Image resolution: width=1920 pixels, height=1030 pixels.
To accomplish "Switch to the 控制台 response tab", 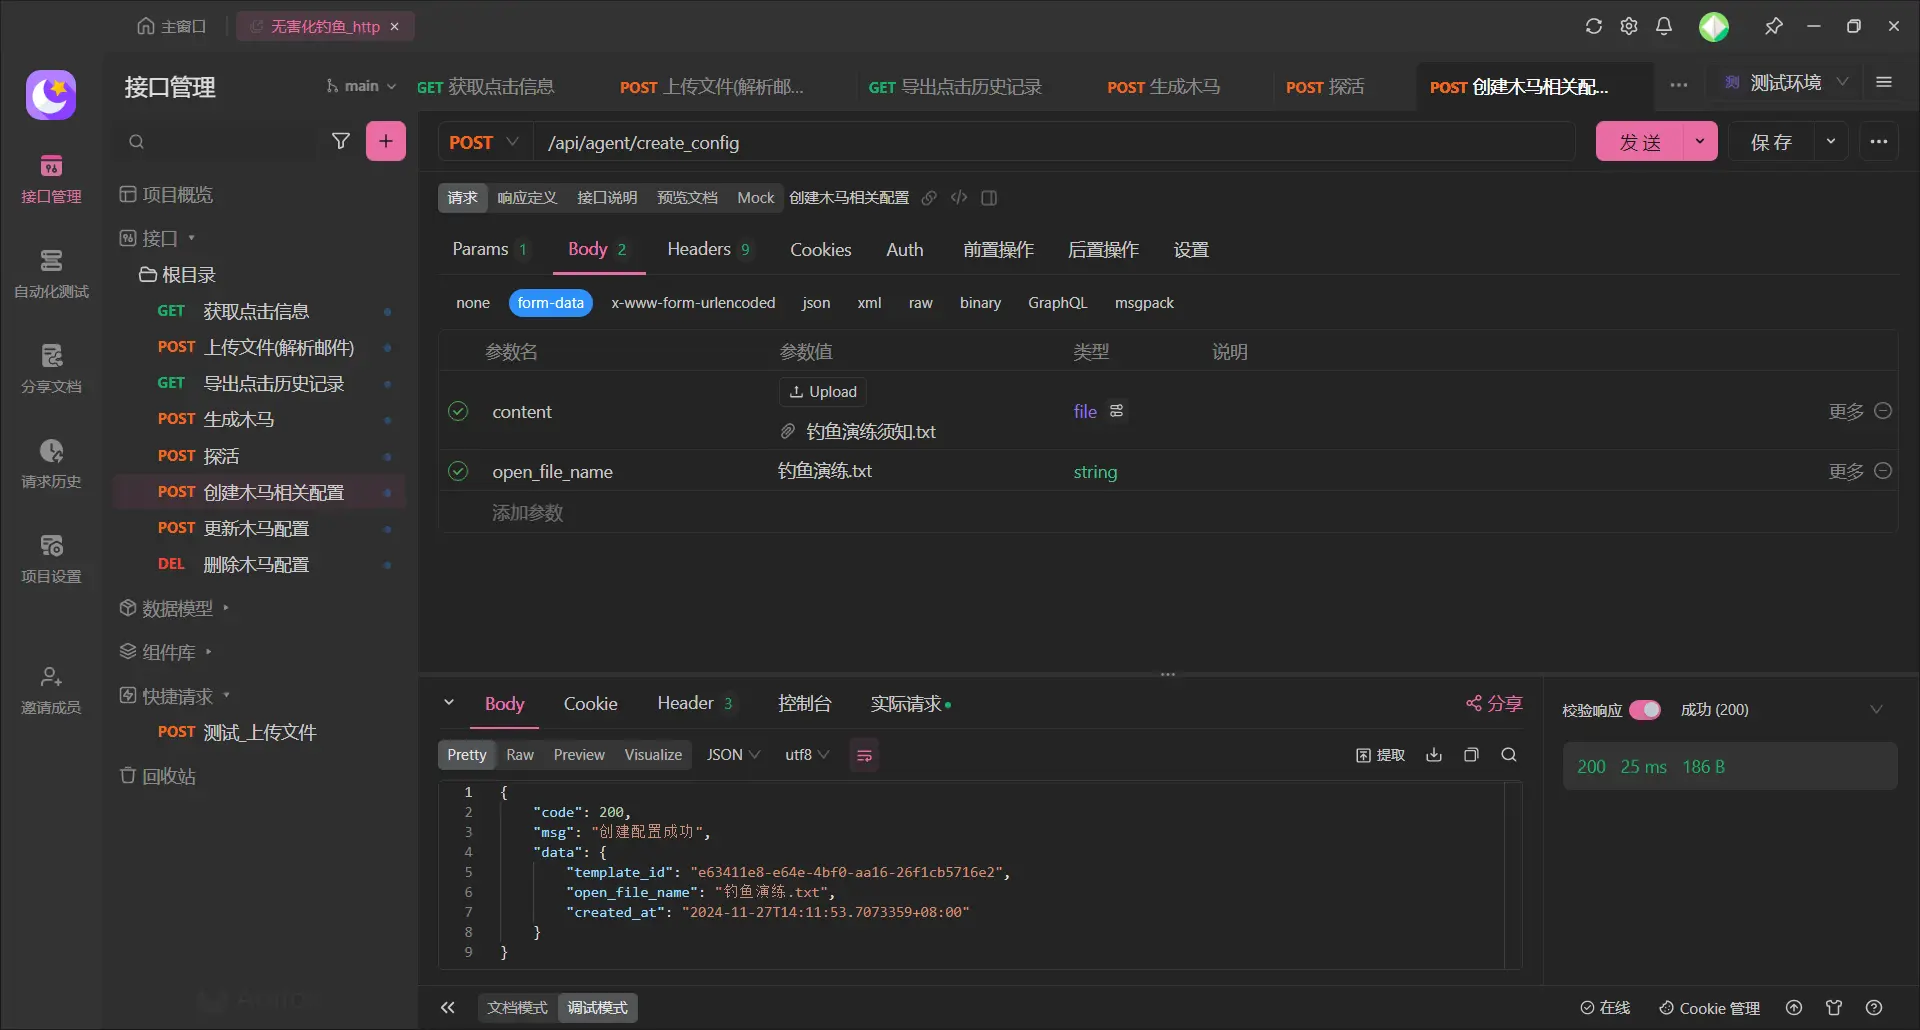I will pyautogui.click(x=805, y=704).
